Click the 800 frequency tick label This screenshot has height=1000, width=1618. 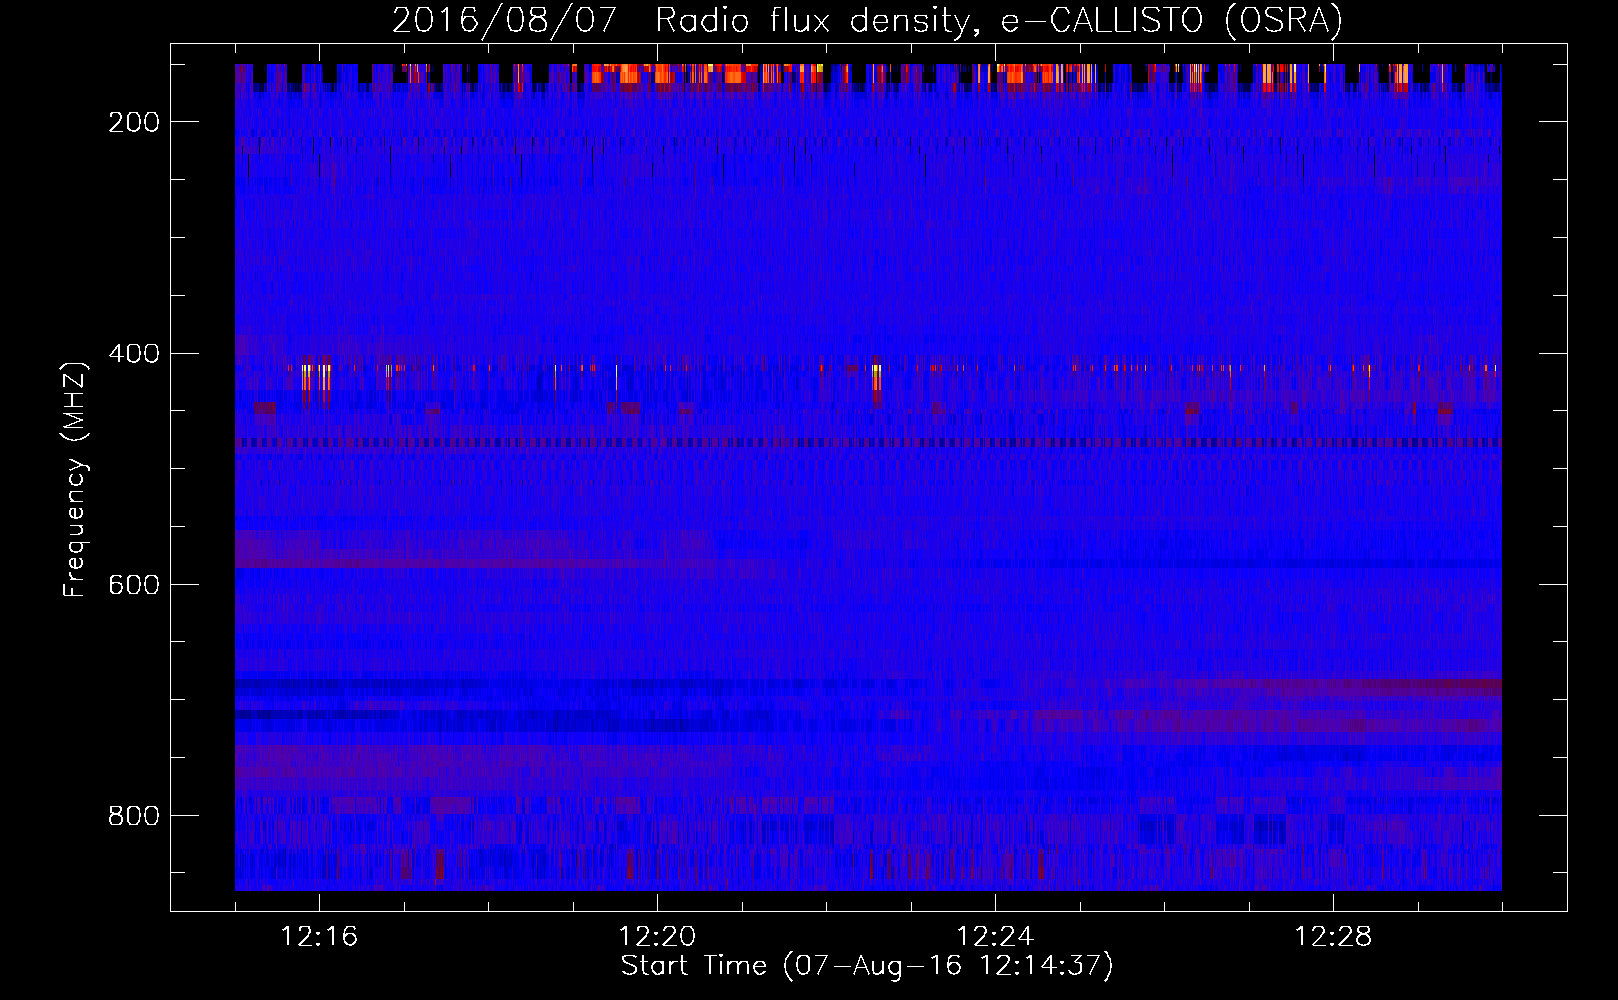coord(134,816)
